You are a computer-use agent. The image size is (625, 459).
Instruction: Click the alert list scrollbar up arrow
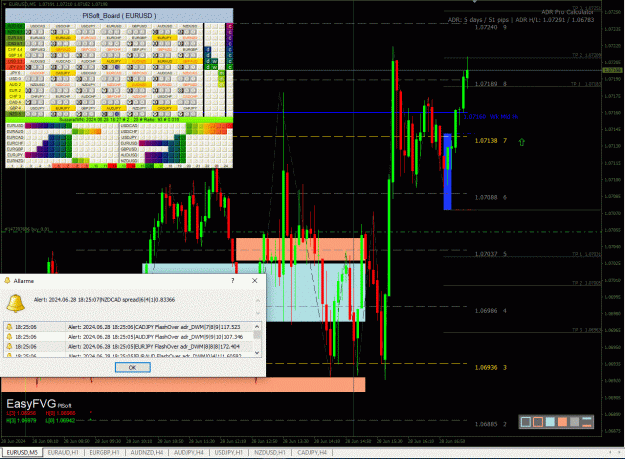257,326
